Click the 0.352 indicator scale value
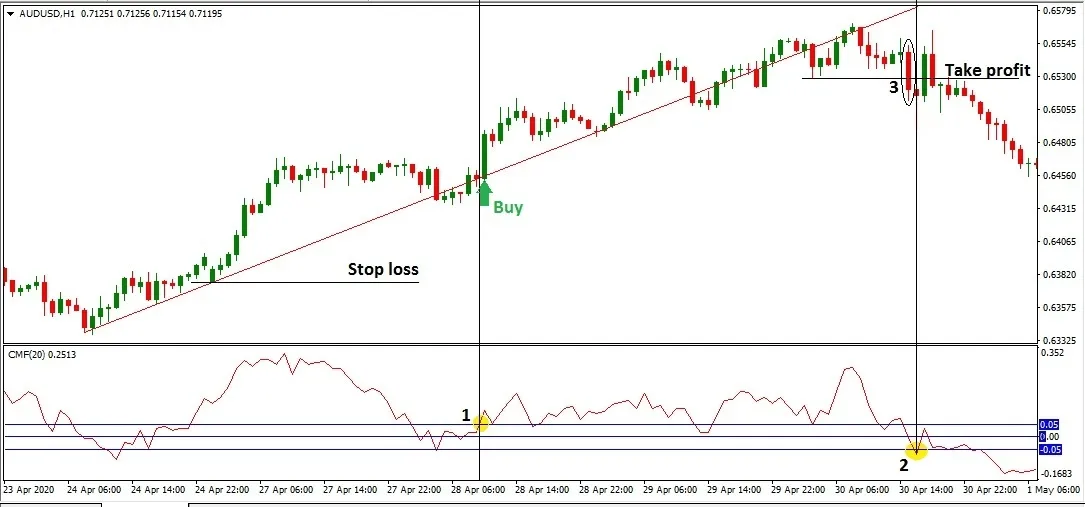 click(x=1052, y=353)
